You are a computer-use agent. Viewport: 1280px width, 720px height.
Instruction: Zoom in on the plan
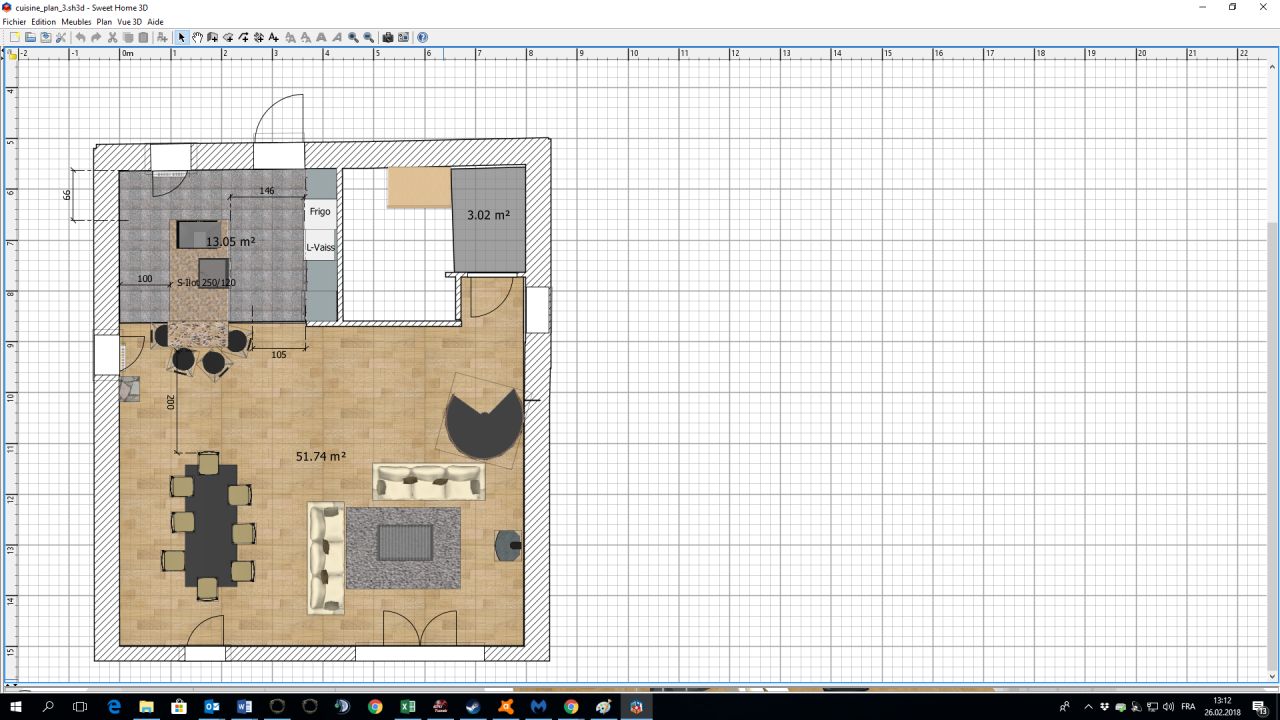pyautogui.click(x=352, y=37)
